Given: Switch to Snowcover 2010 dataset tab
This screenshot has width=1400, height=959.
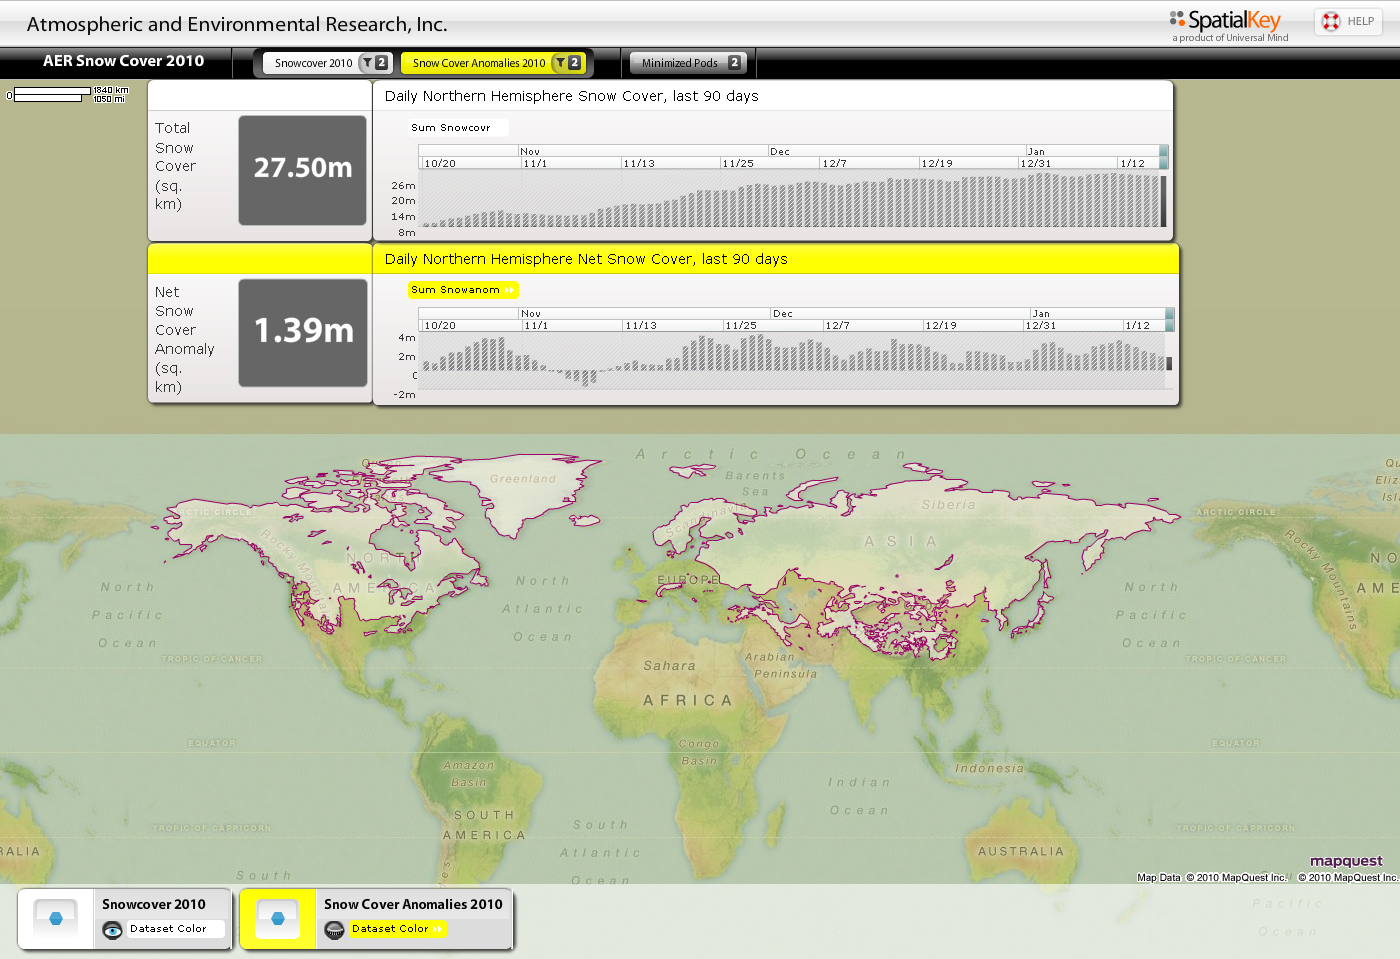Looking at the screenshot, I should point(313,63).
